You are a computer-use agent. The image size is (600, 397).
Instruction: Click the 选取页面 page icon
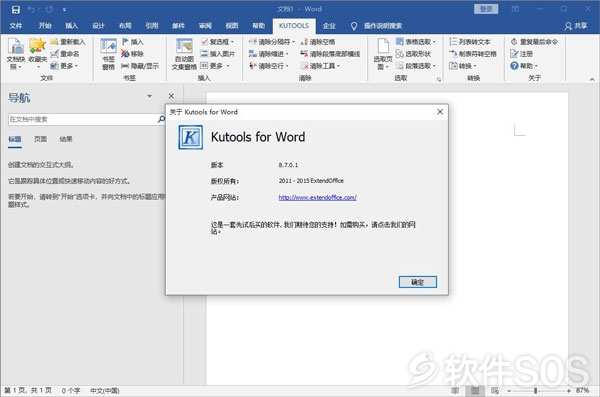(x=383, y=54)
